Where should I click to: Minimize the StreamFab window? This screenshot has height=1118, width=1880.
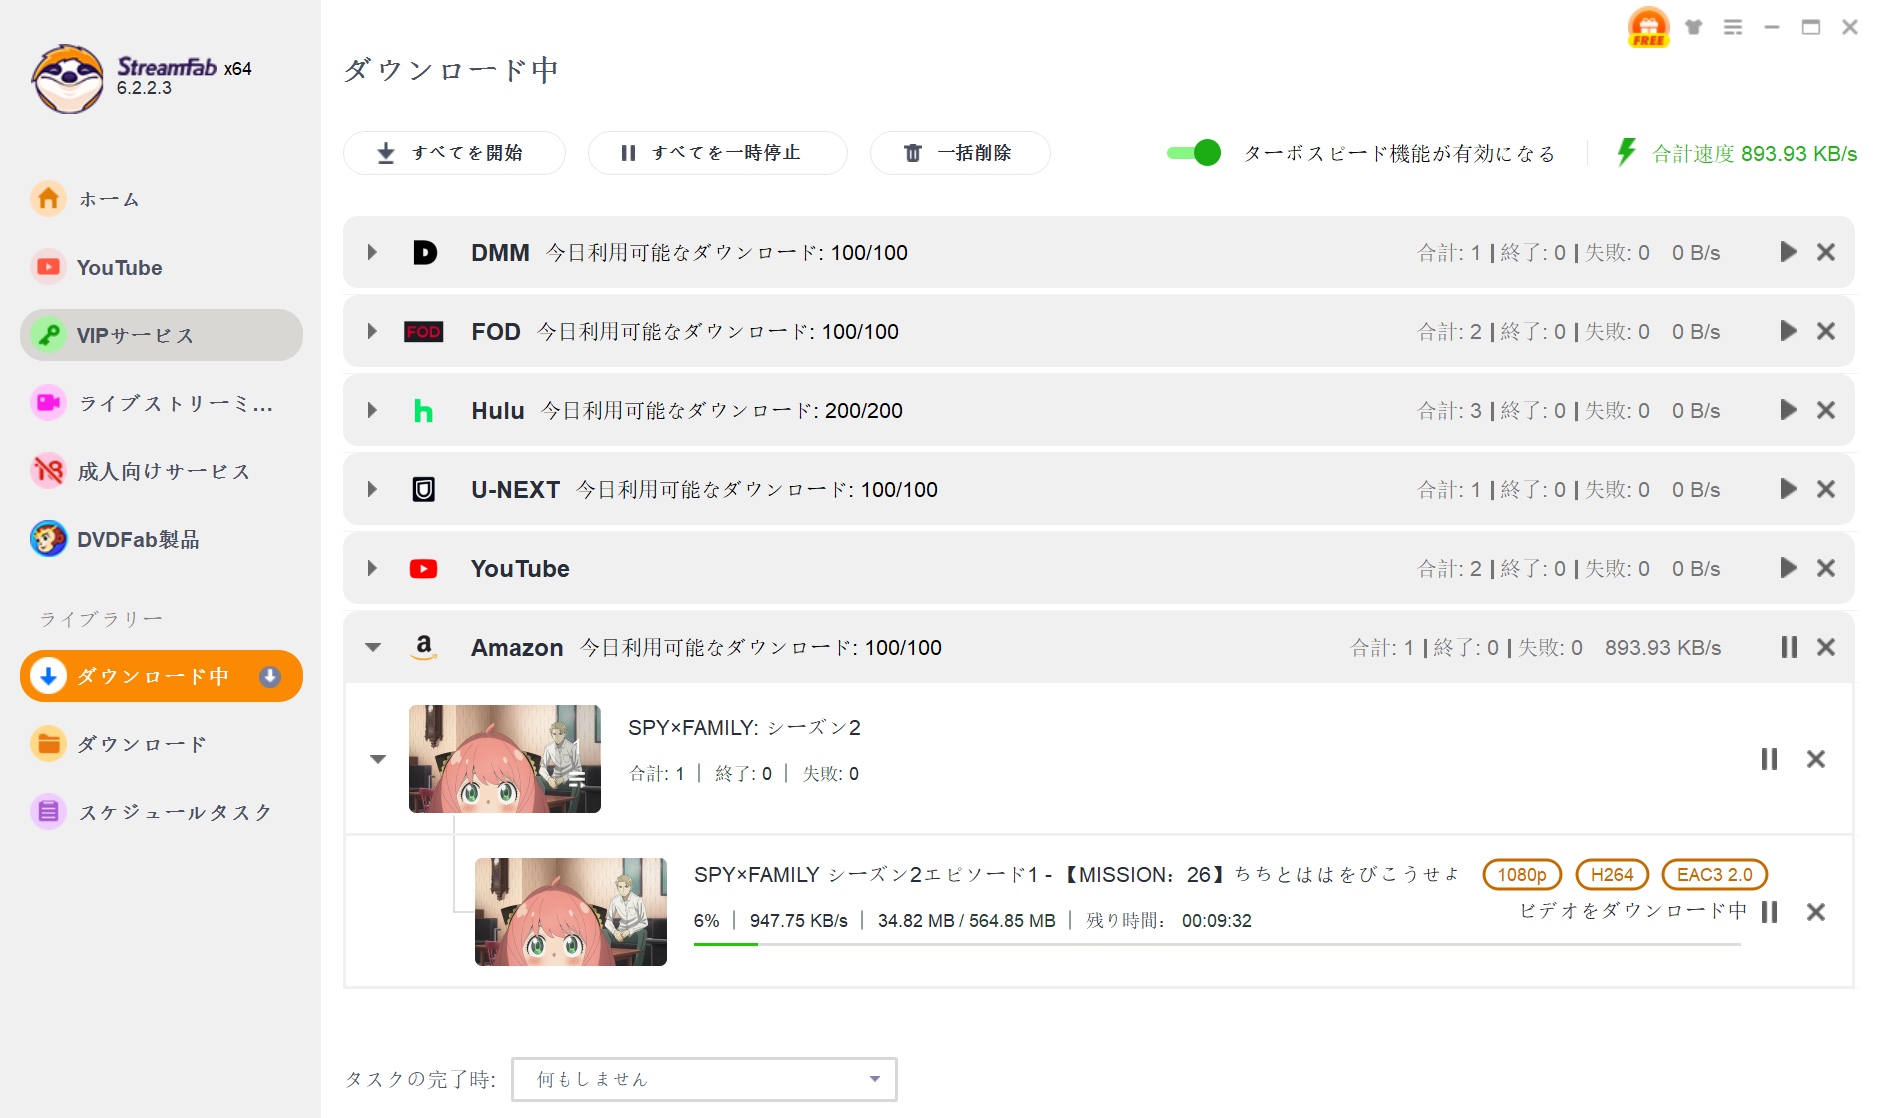(1772, 27)
